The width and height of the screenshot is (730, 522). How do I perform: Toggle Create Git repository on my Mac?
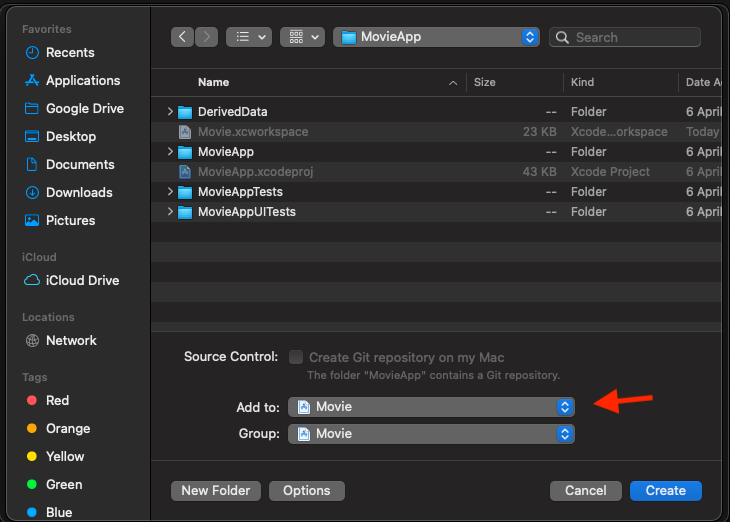click(296, 357)
